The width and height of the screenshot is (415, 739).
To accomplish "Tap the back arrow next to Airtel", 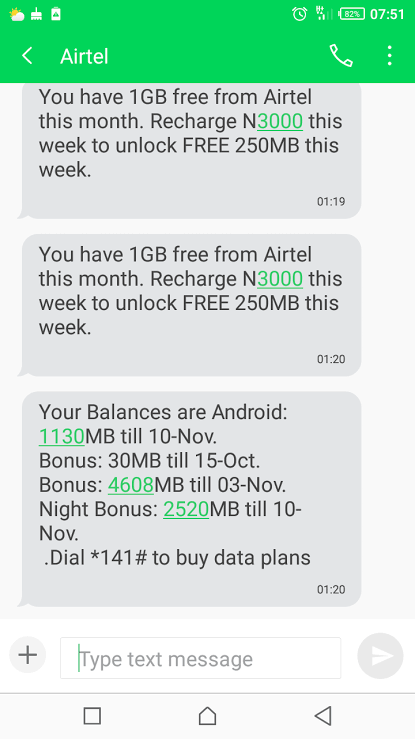I will 27,56.
